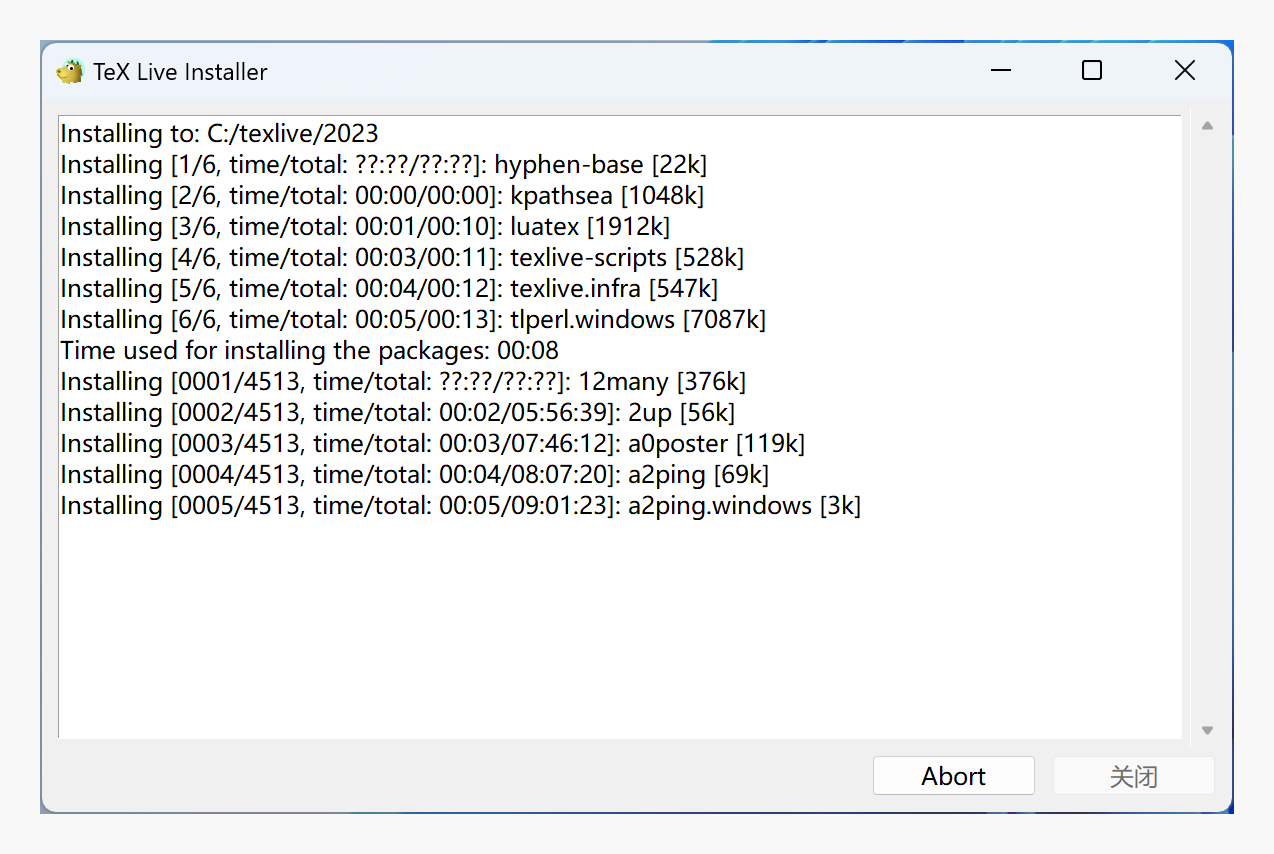1274x854 pixels.
Task: Select the kpathsea [1048k] log line
Action: pyautogui.click(x=382, y=195)
